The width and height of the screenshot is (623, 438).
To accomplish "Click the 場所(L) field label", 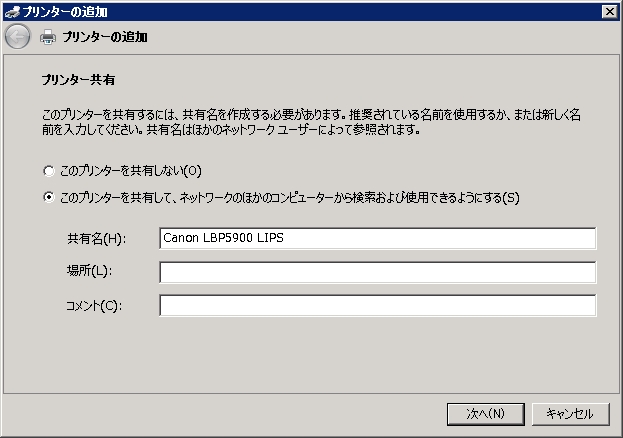I will [89, 272].
